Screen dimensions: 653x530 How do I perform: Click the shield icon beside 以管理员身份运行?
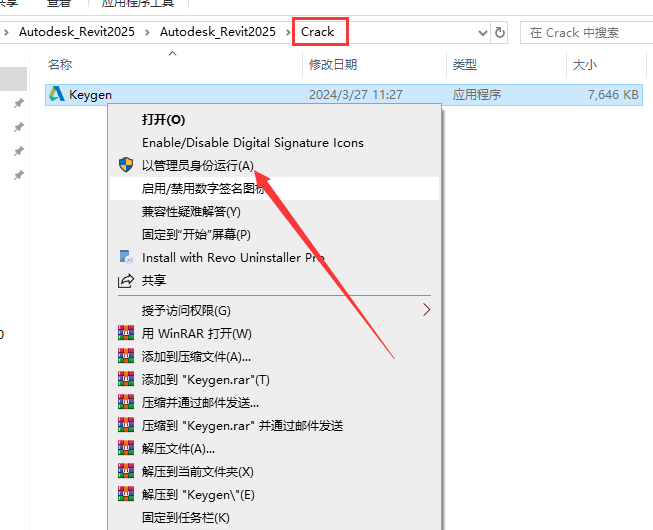[x=126, y=165]
